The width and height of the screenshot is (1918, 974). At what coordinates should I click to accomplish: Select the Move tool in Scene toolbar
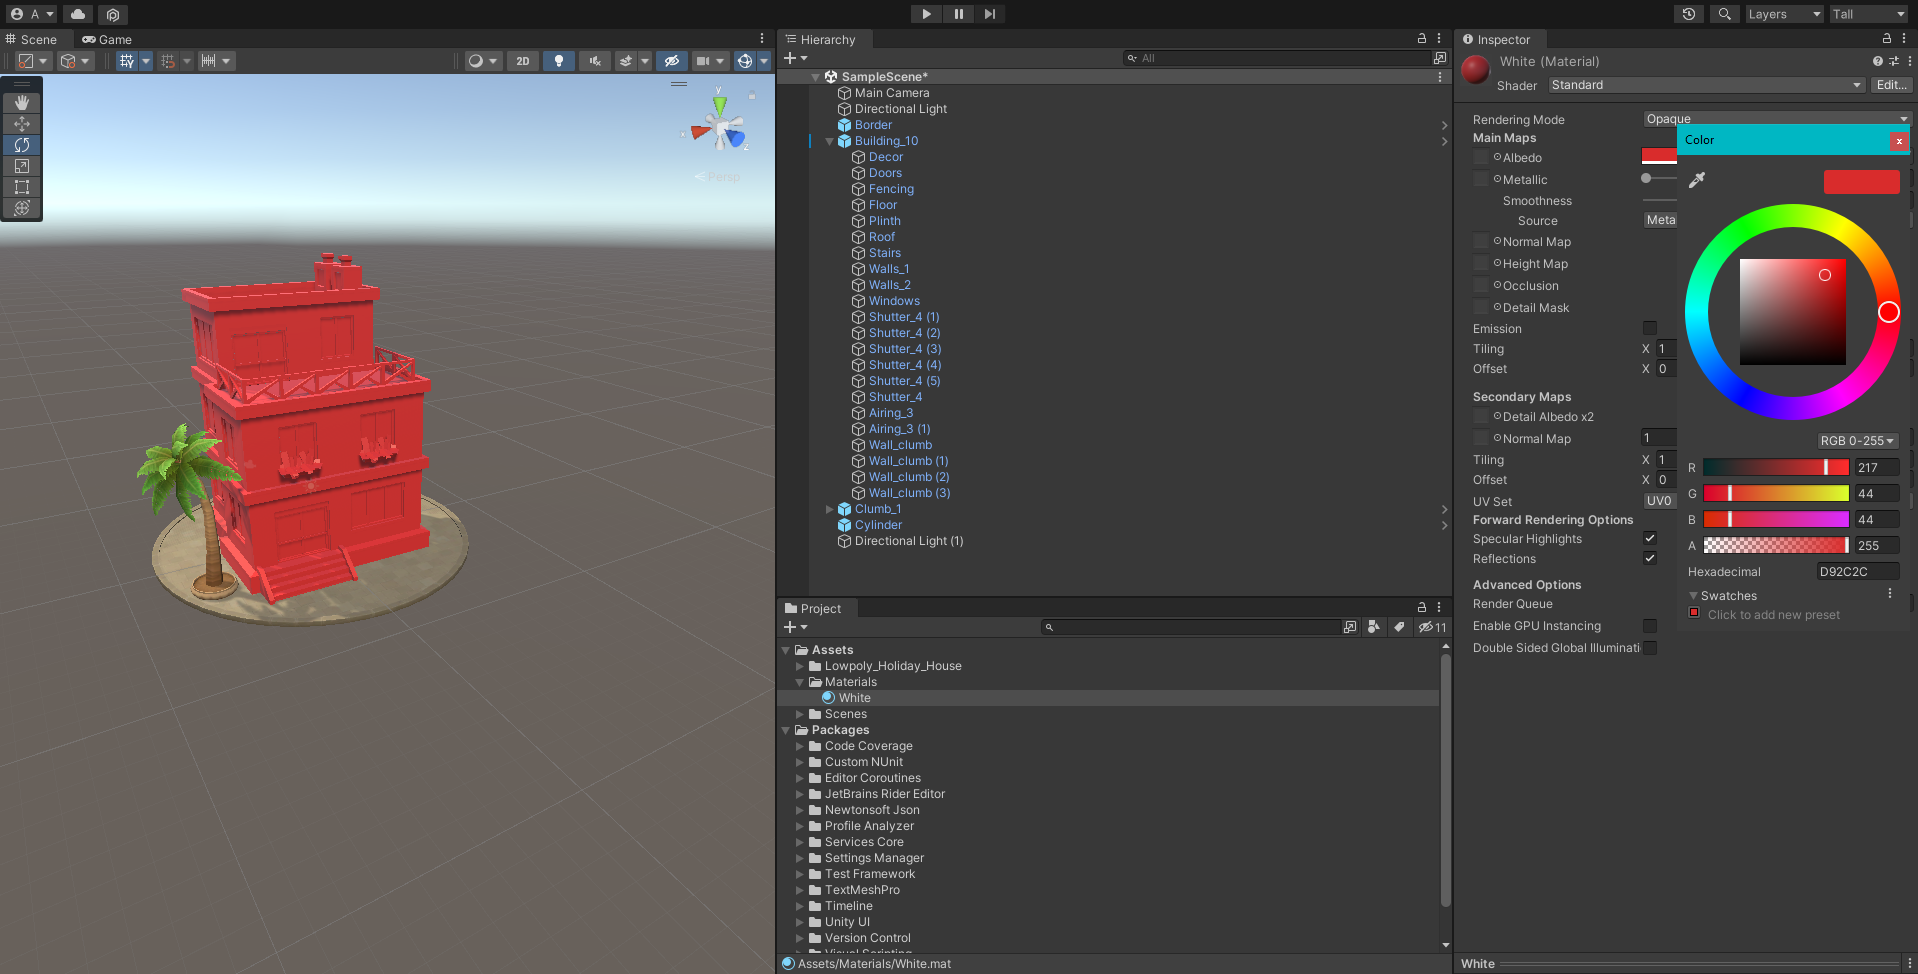point(22,124)
